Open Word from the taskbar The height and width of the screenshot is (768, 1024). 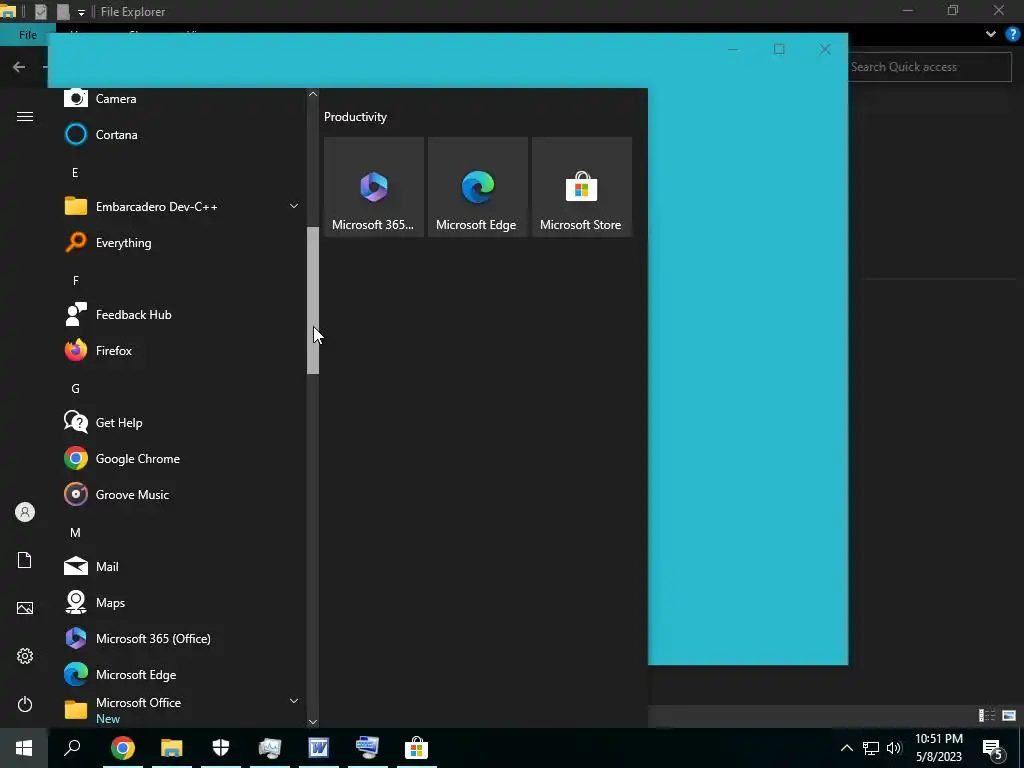point(319,748)
